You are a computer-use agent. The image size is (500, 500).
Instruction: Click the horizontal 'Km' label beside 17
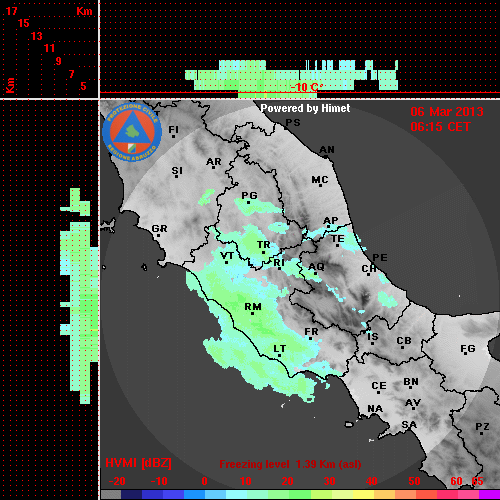84,11
